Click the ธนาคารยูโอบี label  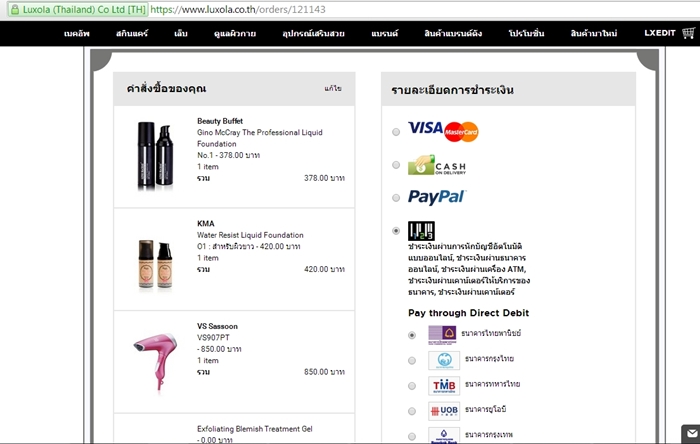point(485,409)
